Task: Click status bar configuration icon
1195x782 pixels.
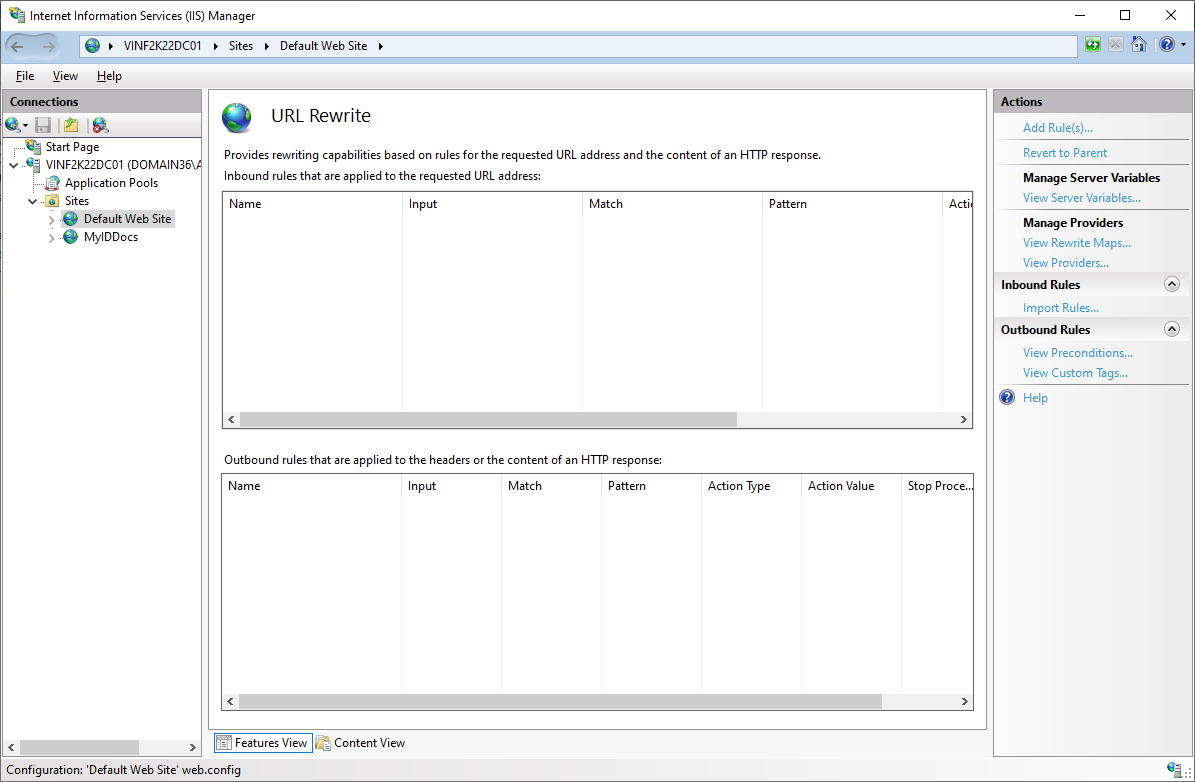Action: [x=1174, y=769]
